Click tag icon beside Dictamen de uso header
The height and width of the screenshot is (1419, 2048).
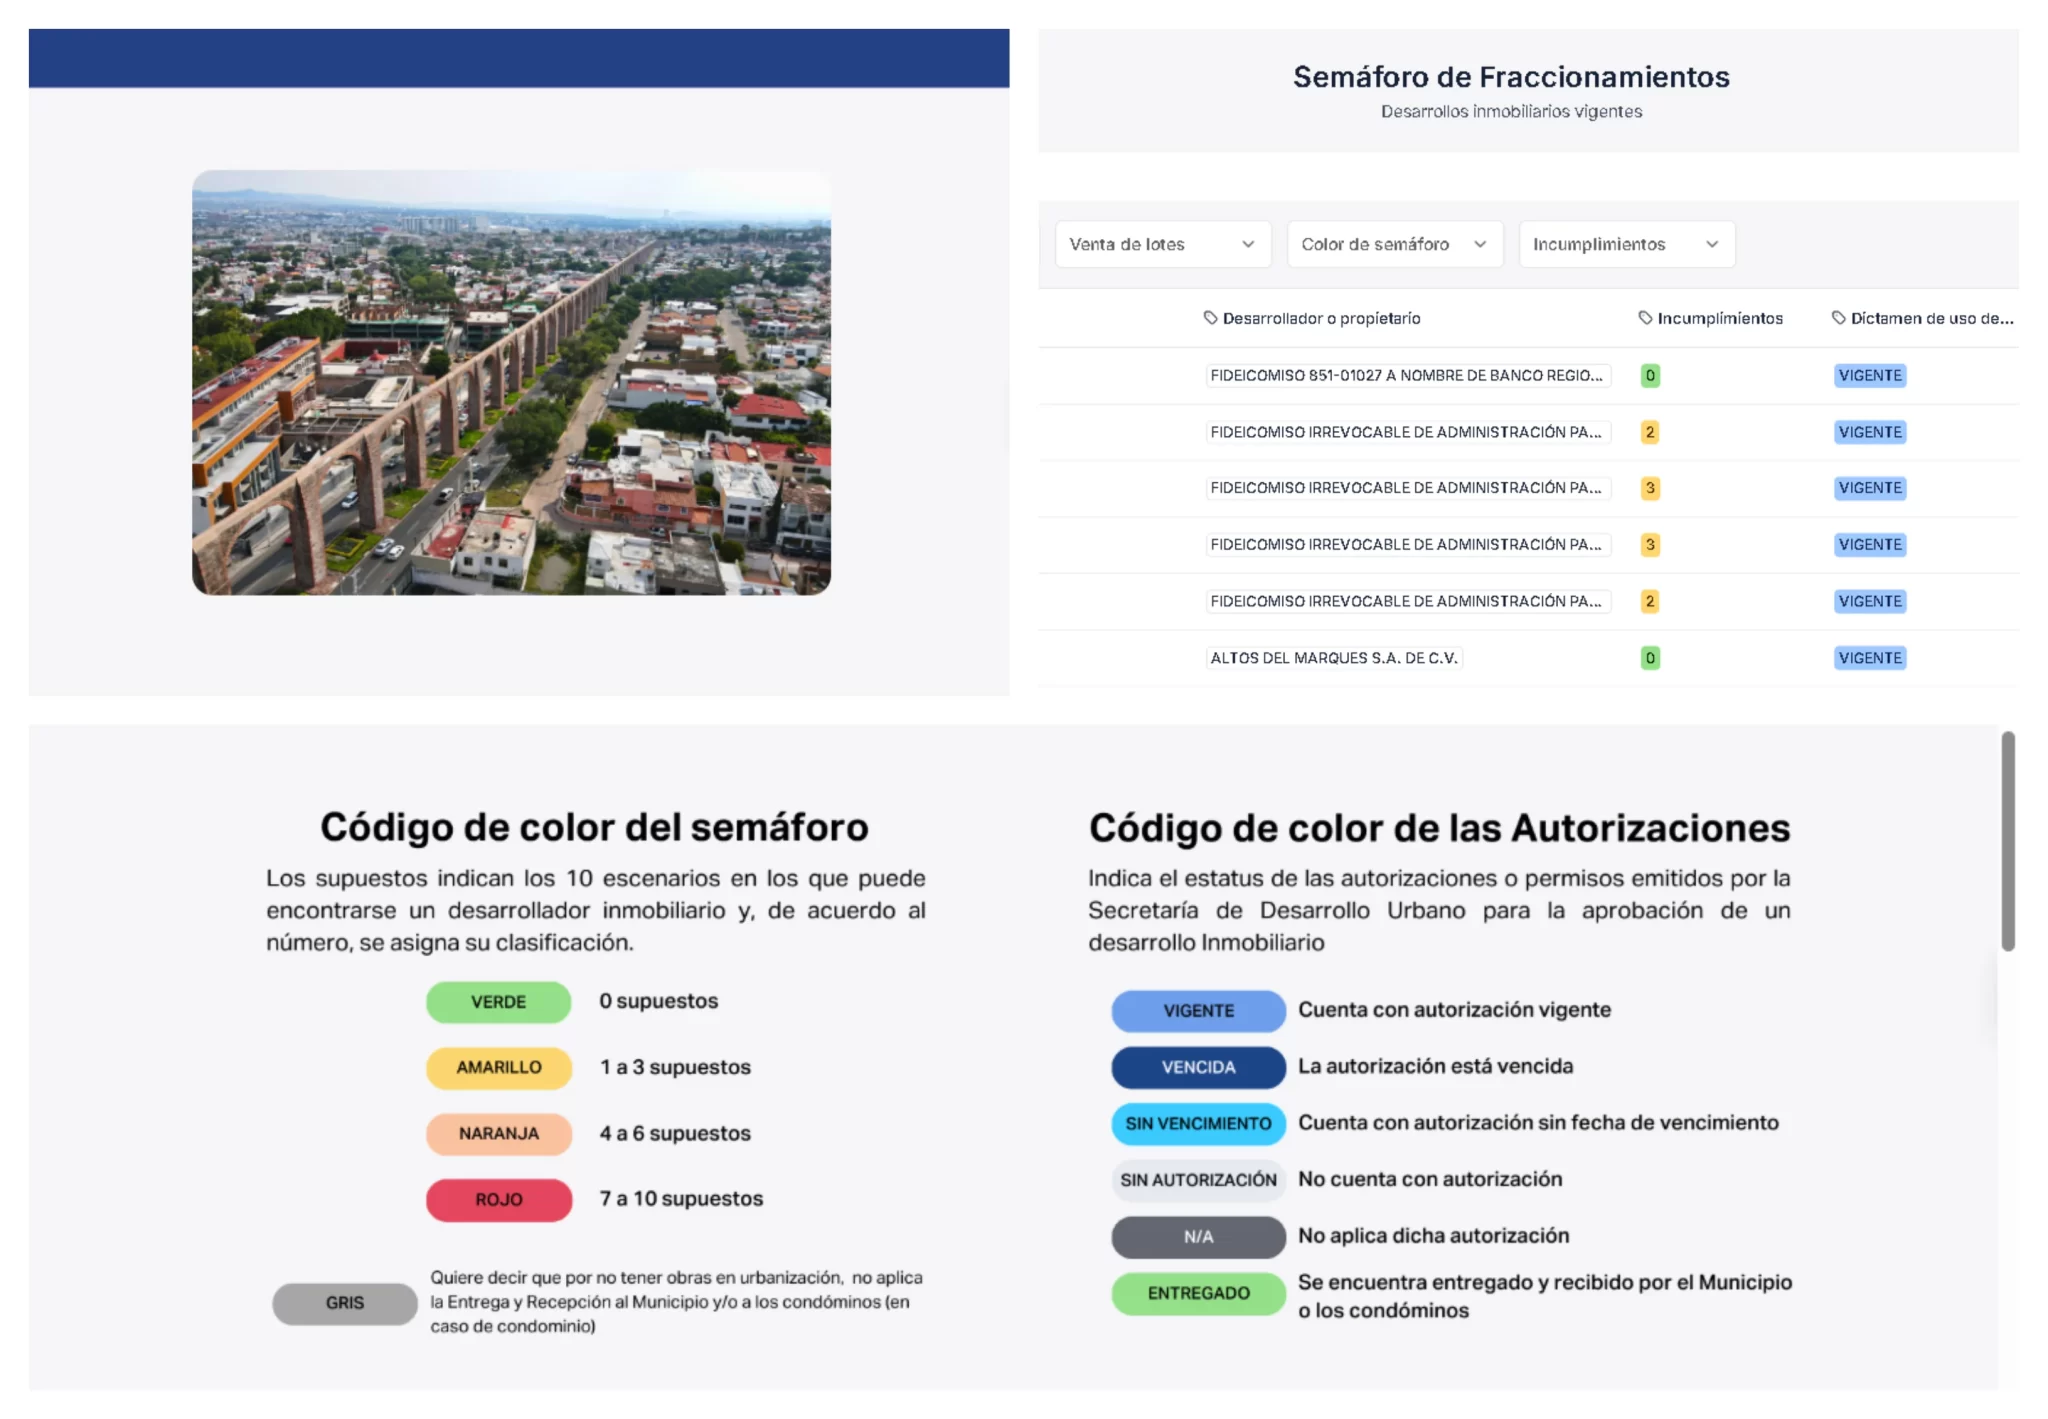click(x=1838, y=318)
